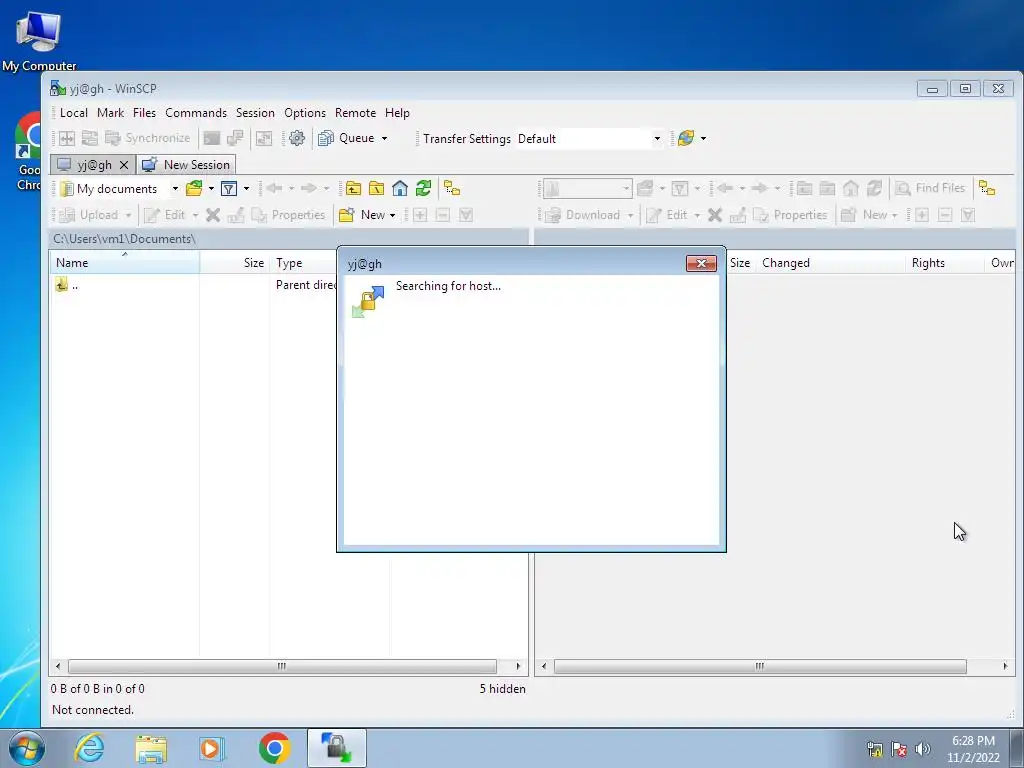Viewport: 1024px width, 768px height.
Task: Open the Help menu
Action: click(397, 113)
